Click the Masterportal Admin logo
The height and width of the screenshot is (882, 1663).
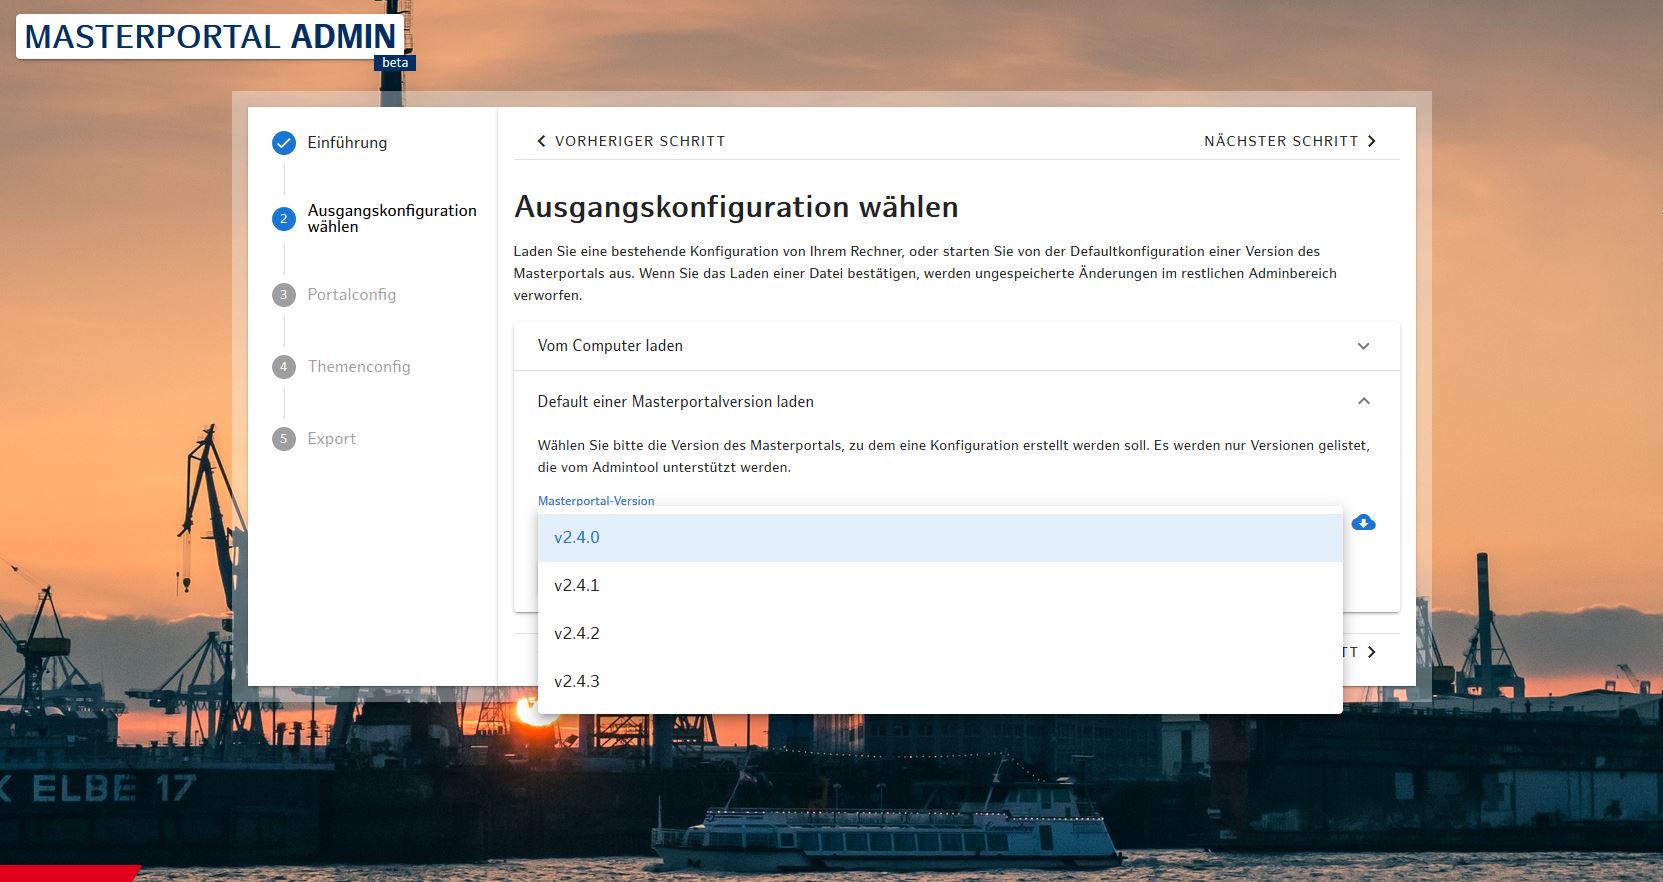pos(210,36)
